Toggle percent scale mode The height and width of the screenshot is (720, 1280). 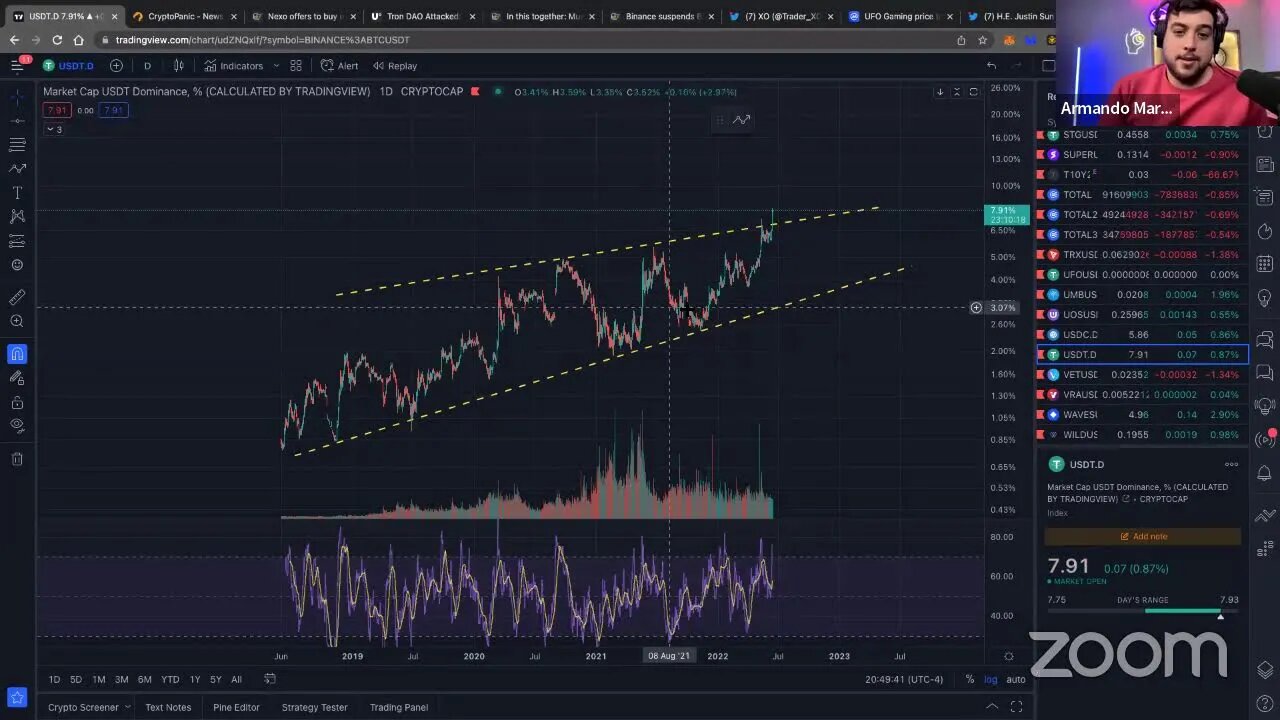969,680
